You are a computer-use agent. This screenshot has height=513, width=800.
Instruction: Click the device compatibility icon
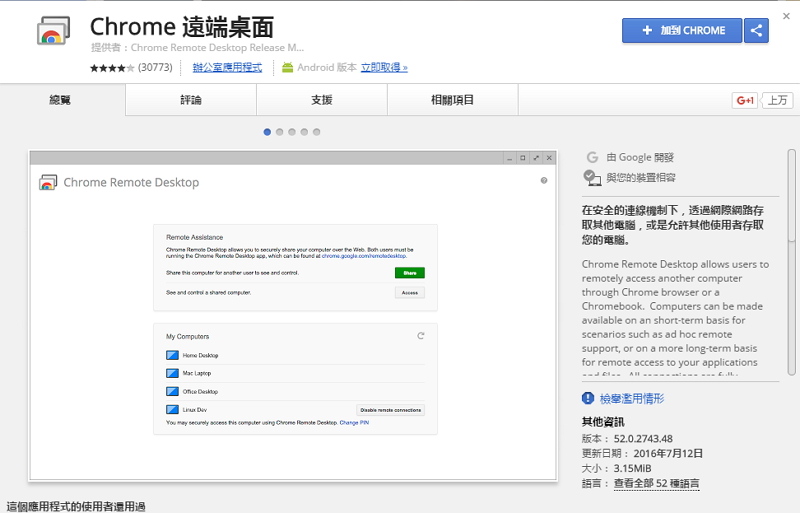[593, 177]
